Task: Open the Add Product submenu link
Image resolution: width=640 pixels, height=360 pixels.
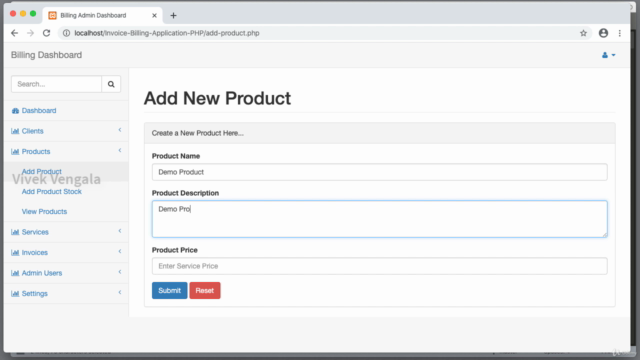Action: (42, 171)
